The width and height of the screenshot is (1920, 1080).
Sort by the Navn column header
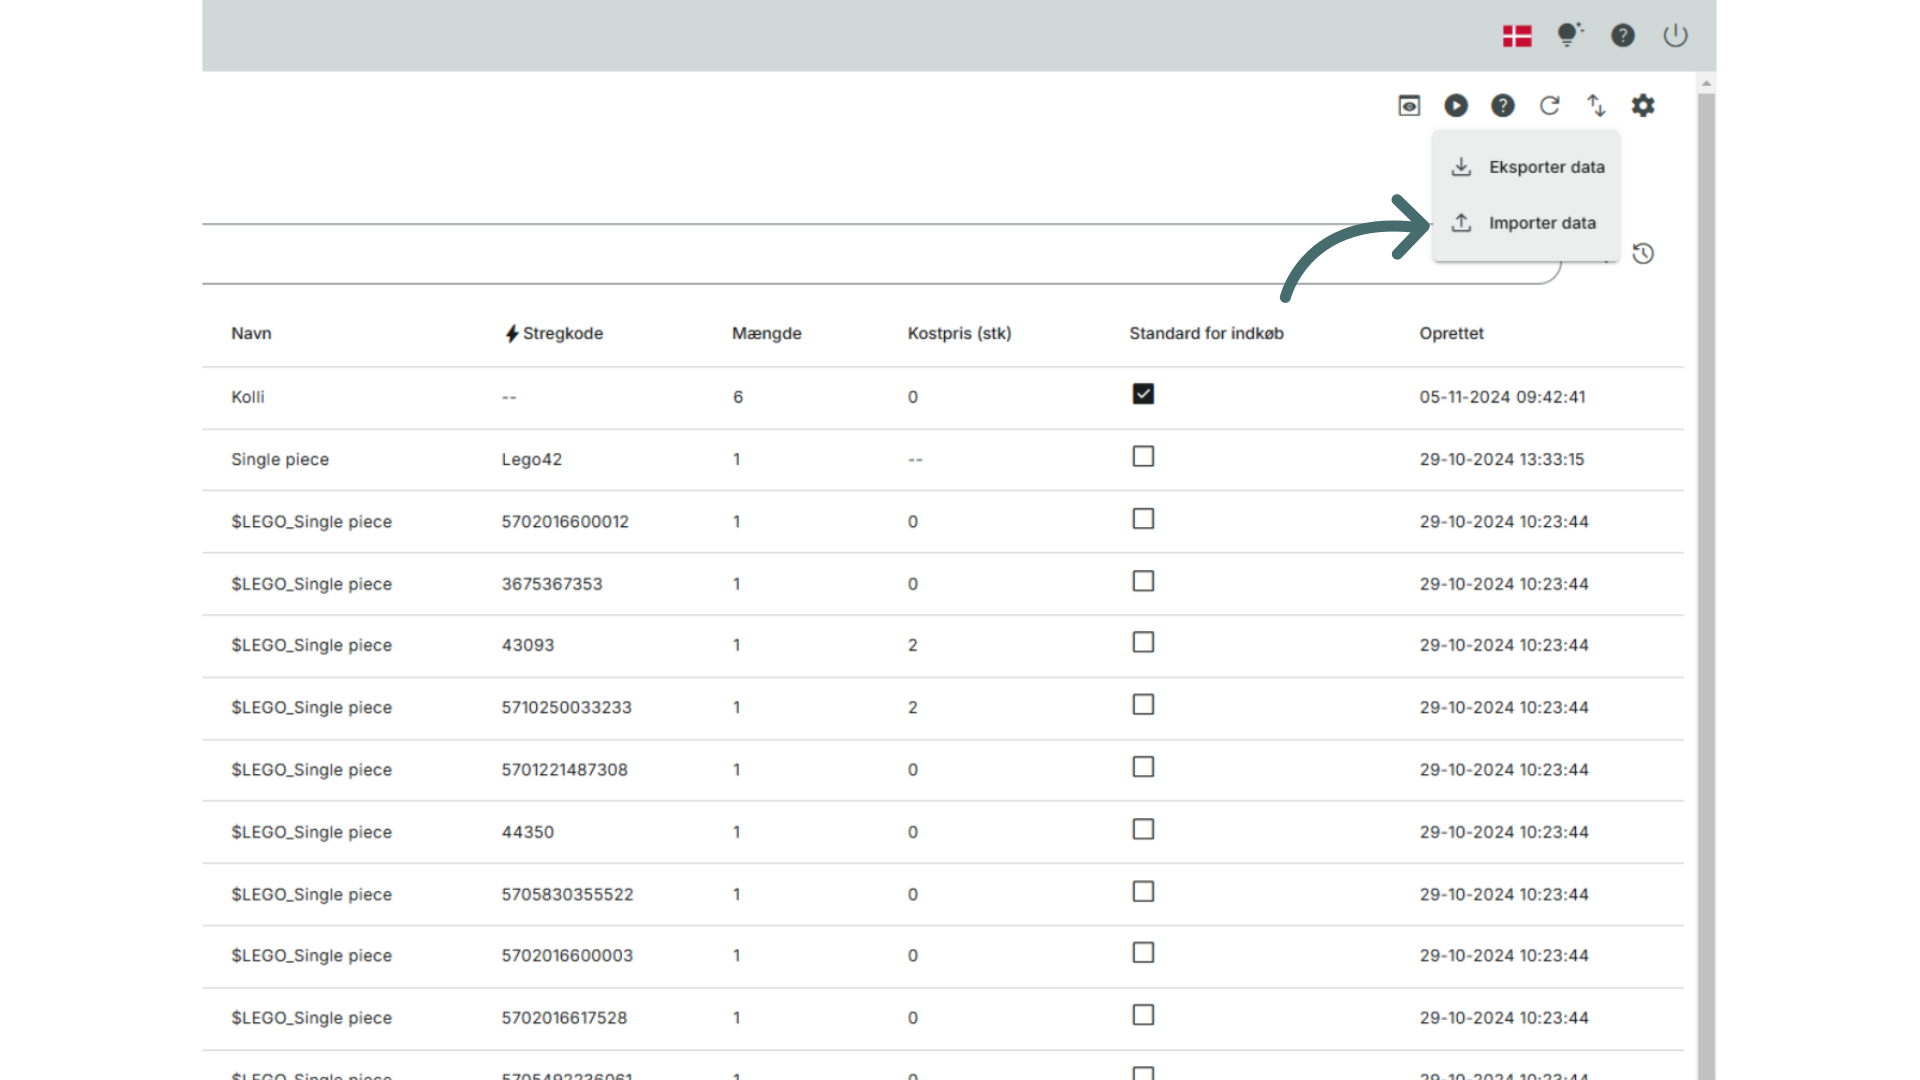pos(251,334)
